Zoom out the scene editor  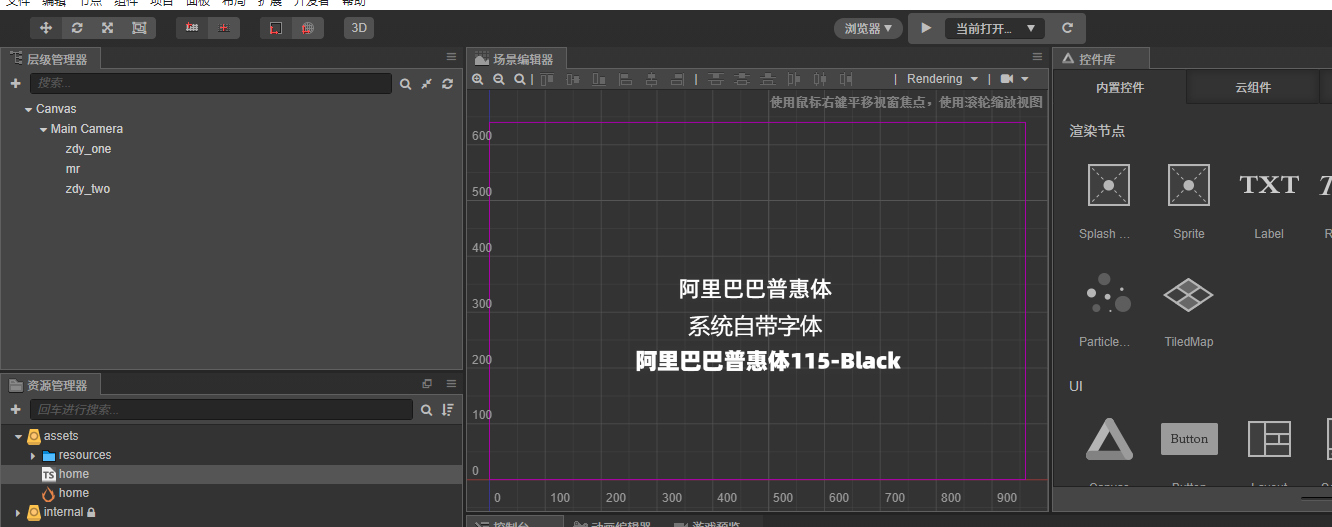coord(499,79)
